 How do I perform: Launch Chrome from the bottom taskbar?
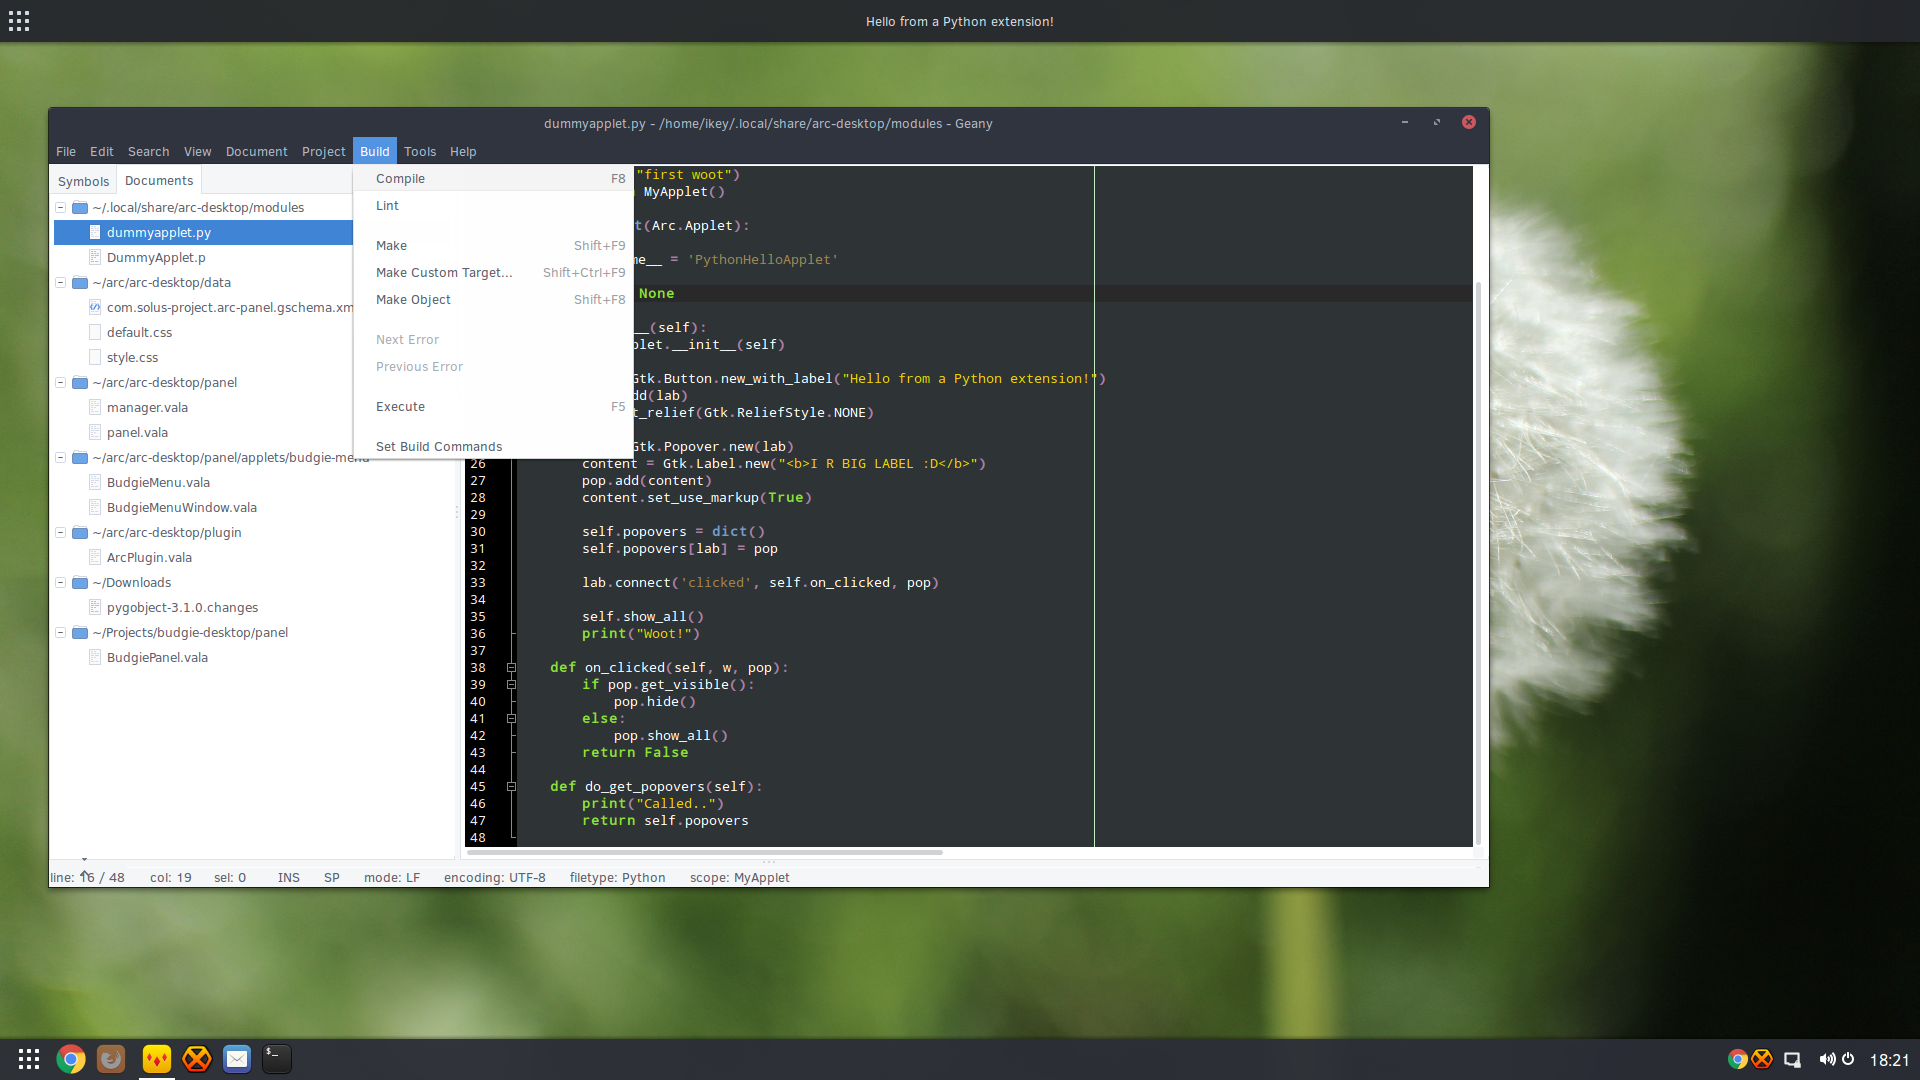click(x=71, y=1059)
